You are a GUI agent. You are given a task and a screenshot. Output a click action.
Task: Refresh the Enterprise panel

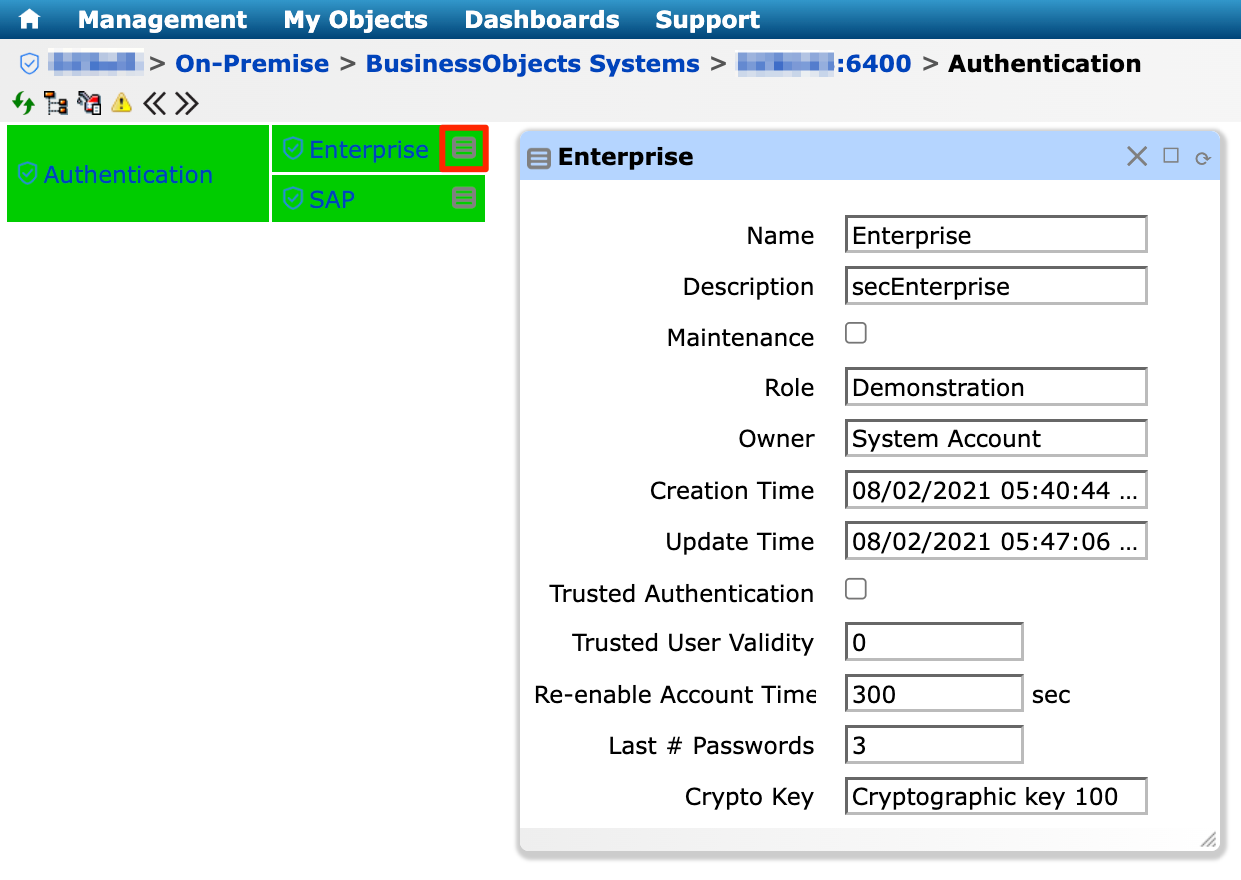point(1203,158)
